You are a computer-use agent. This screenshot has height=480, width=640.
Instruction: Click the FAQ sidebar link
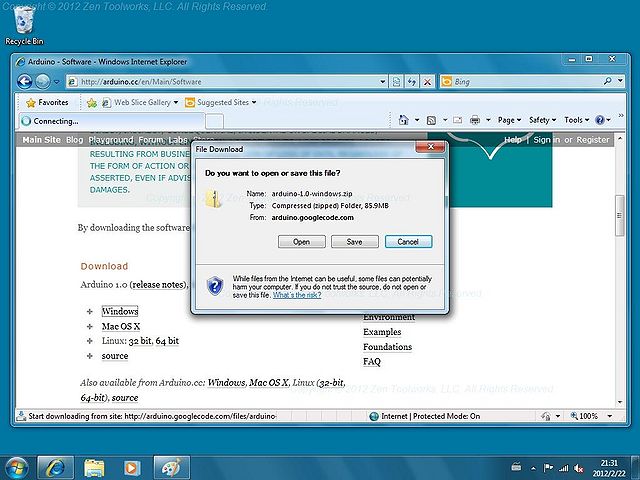[372, 362]
